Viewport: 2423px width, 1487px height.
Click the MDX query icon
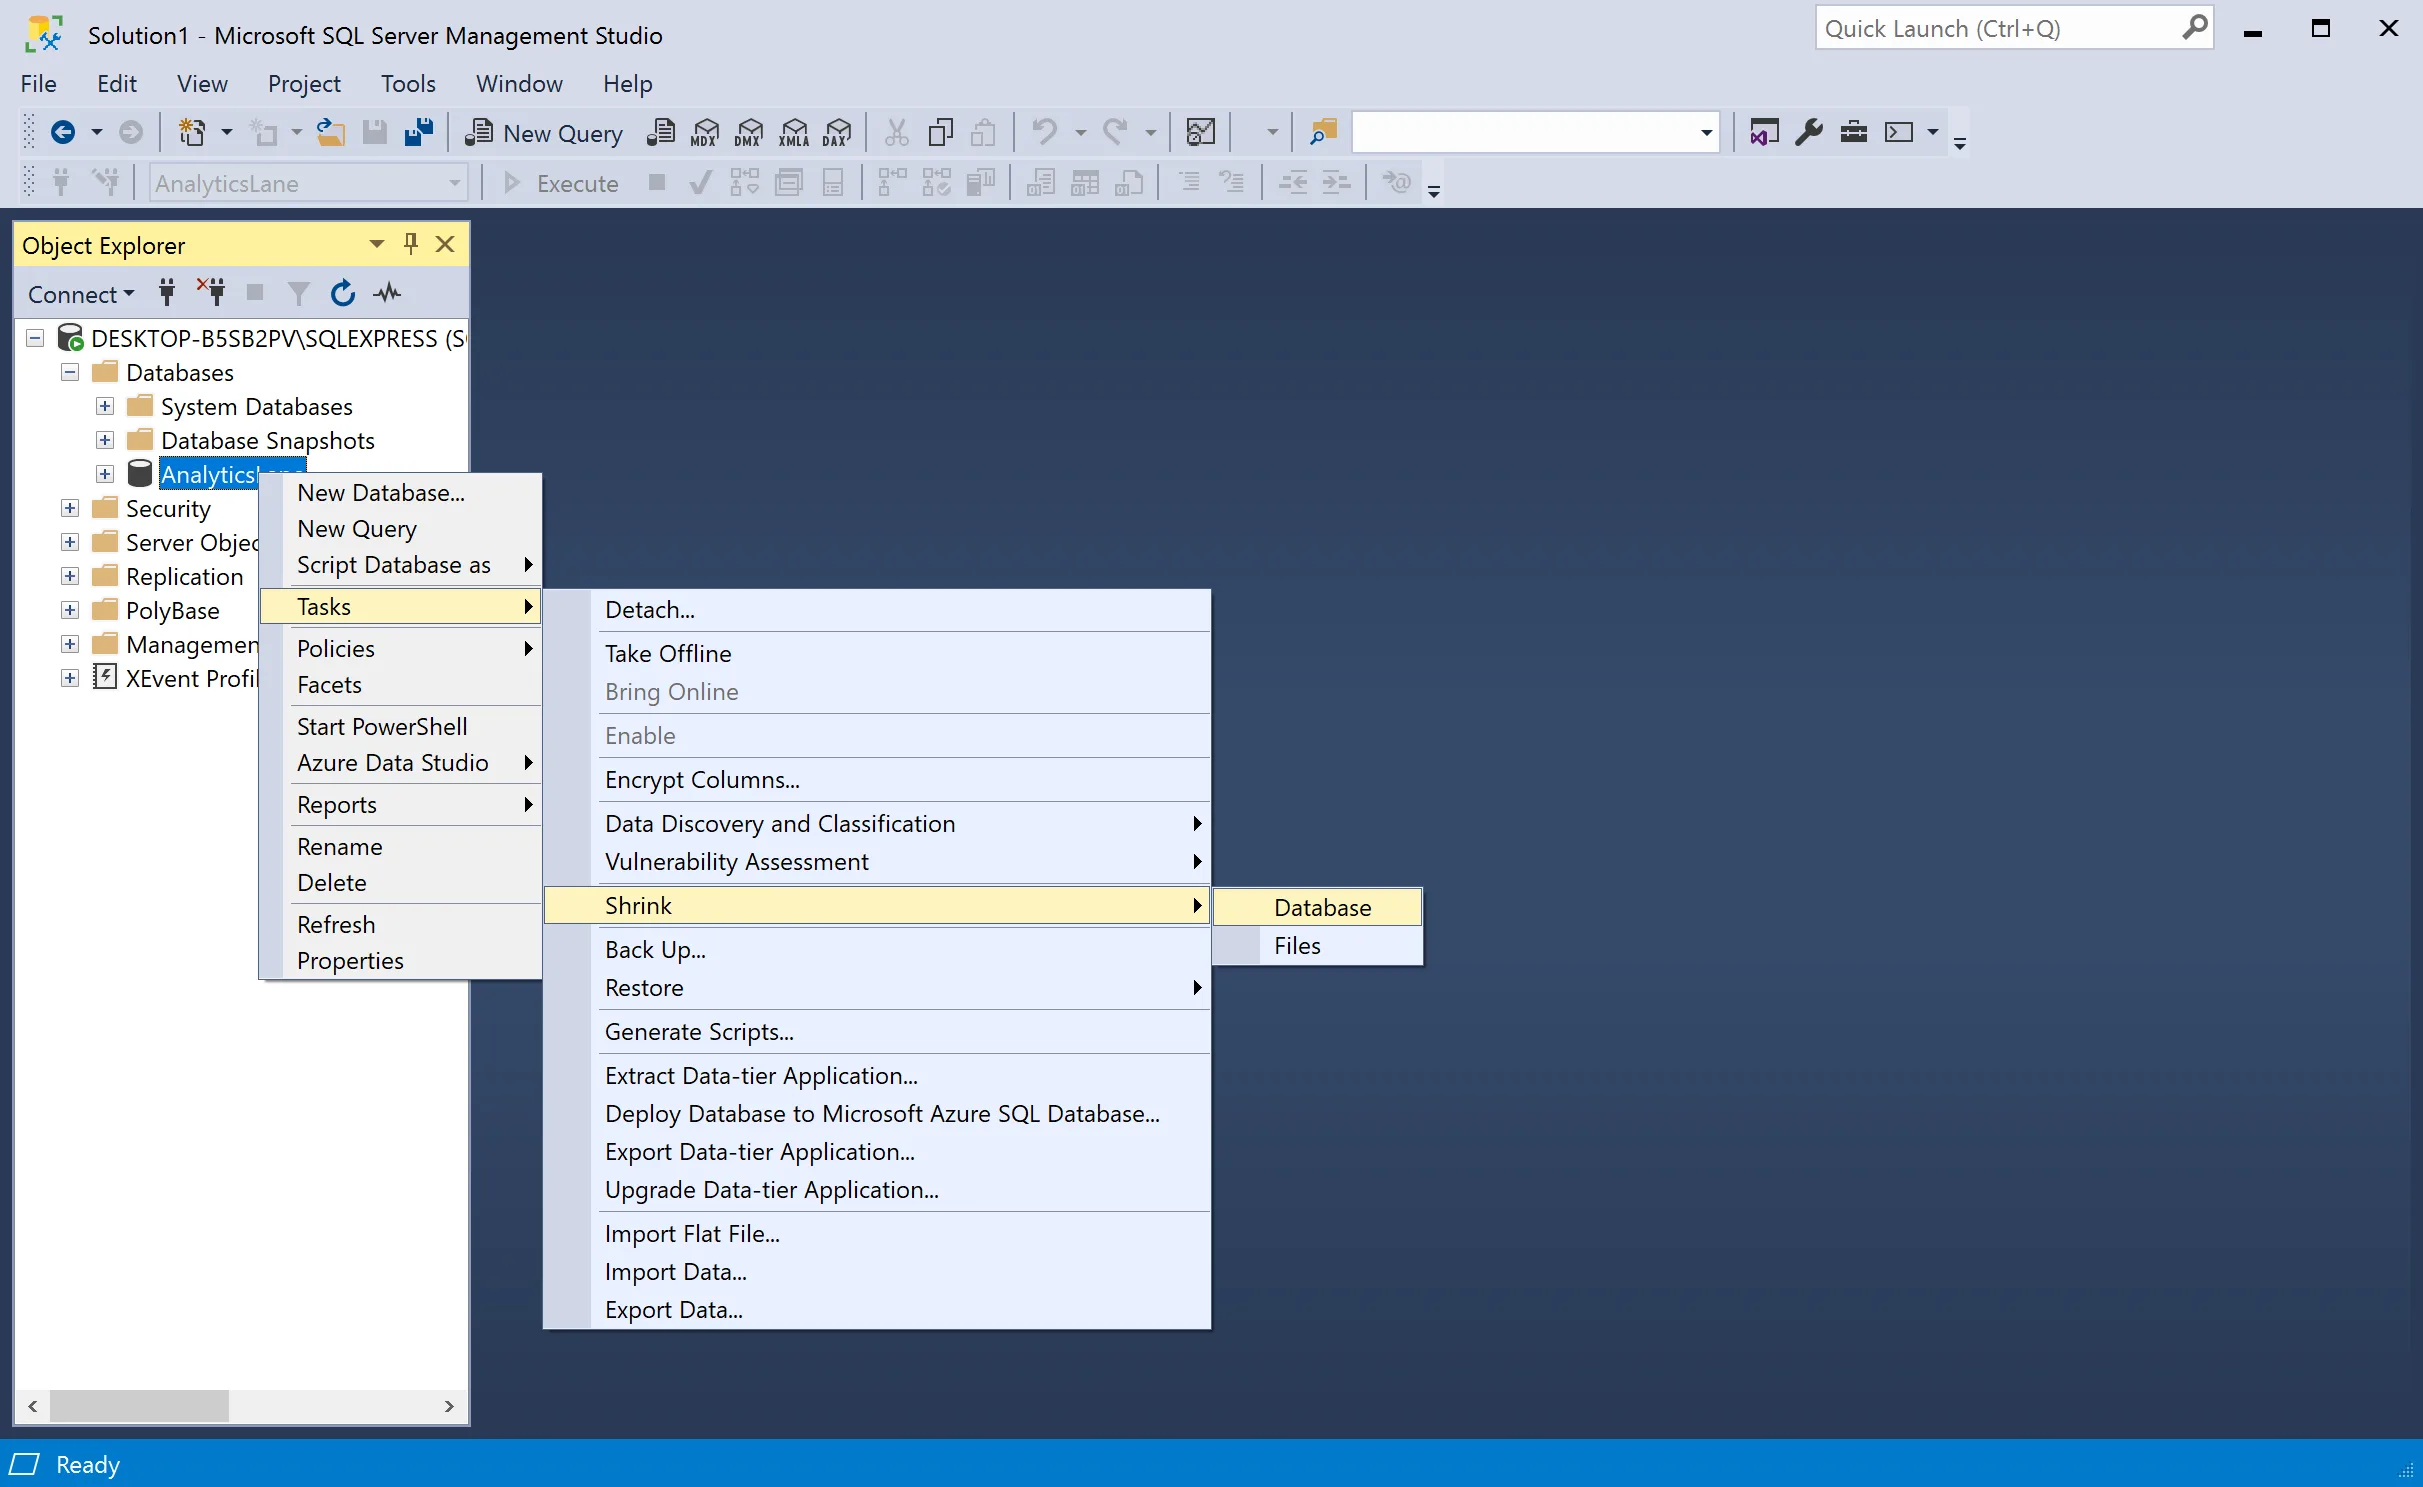[x=705, y=133]
